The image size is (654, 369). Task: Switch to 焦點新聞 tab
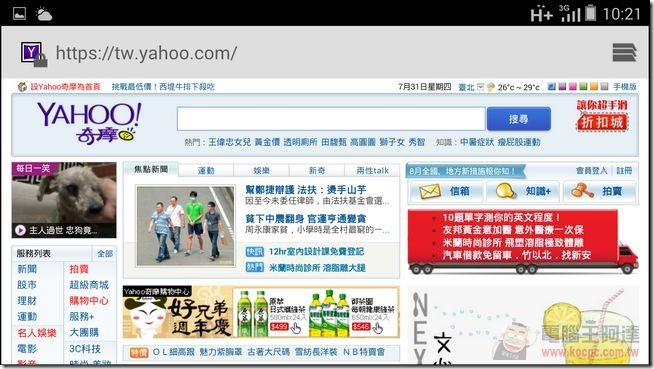[151, 169]
